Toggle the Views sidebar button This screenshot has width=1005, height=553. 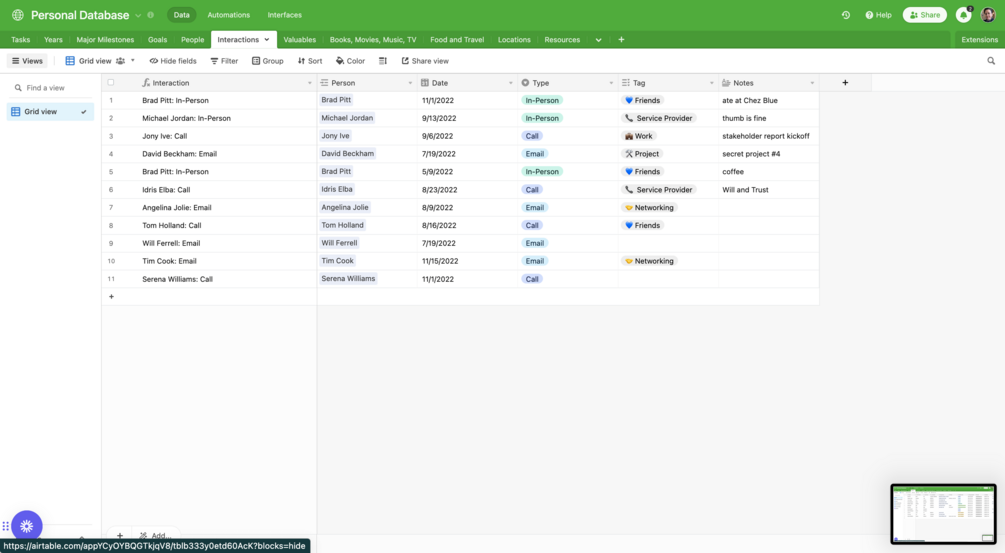(x=27, y=61)
